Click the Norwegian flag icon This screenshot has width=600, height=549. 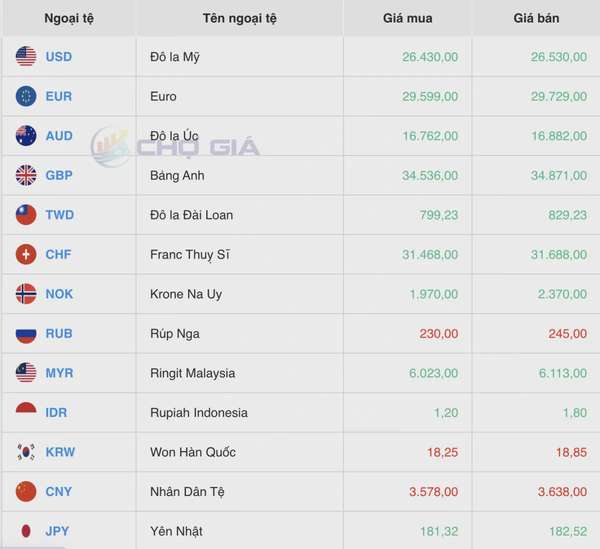pyautogui.click(x=26, y=294)
